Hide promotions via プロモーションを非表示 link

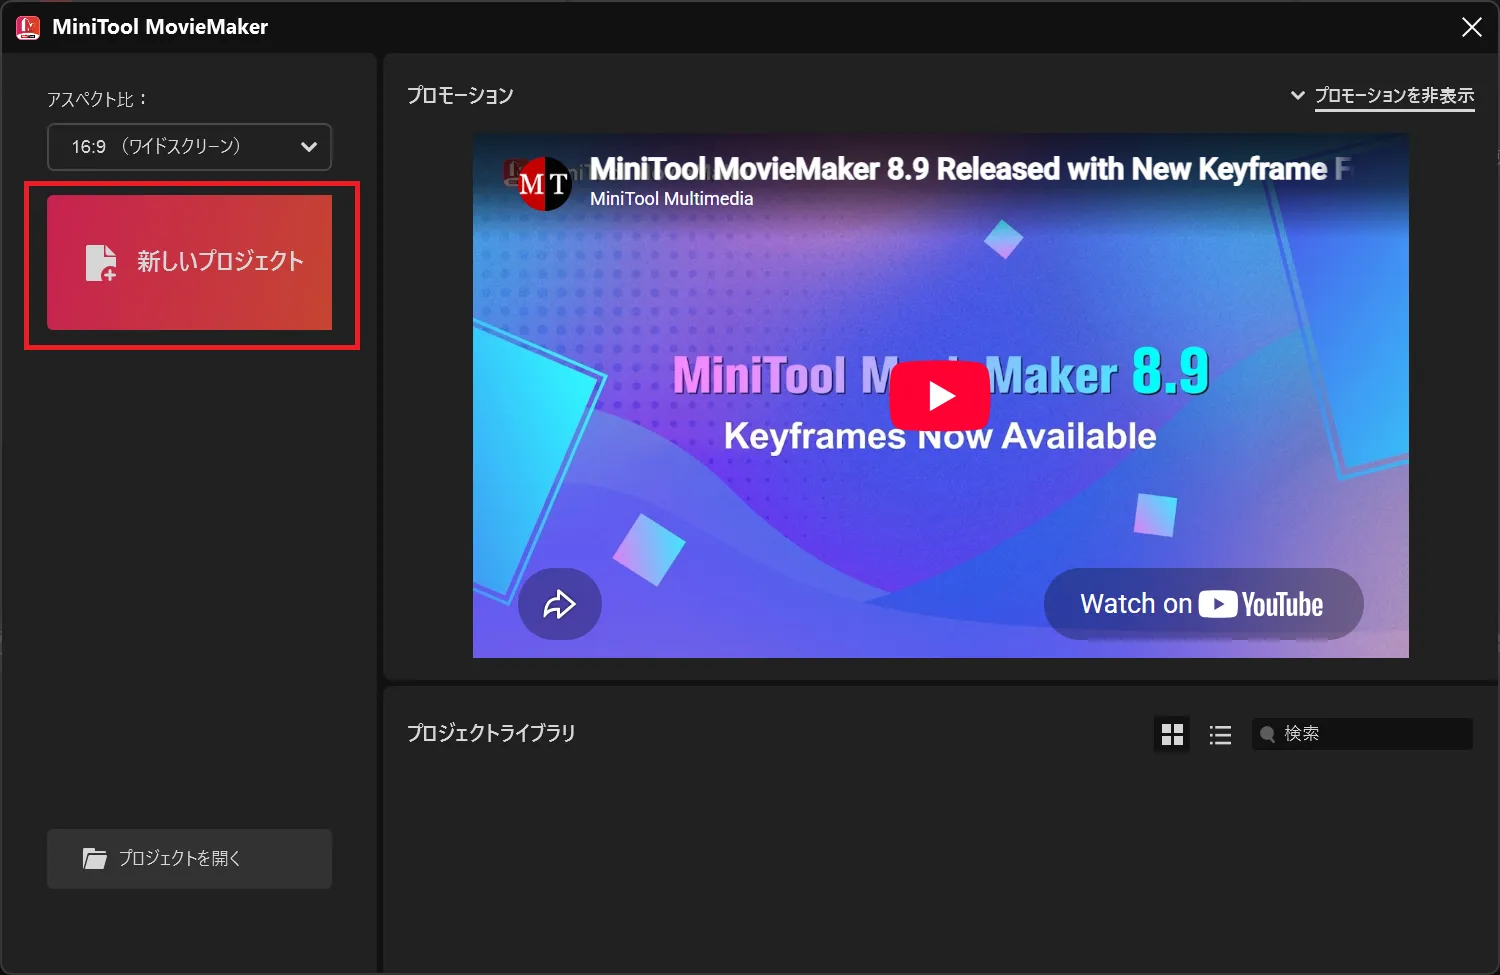point(1394,96)
